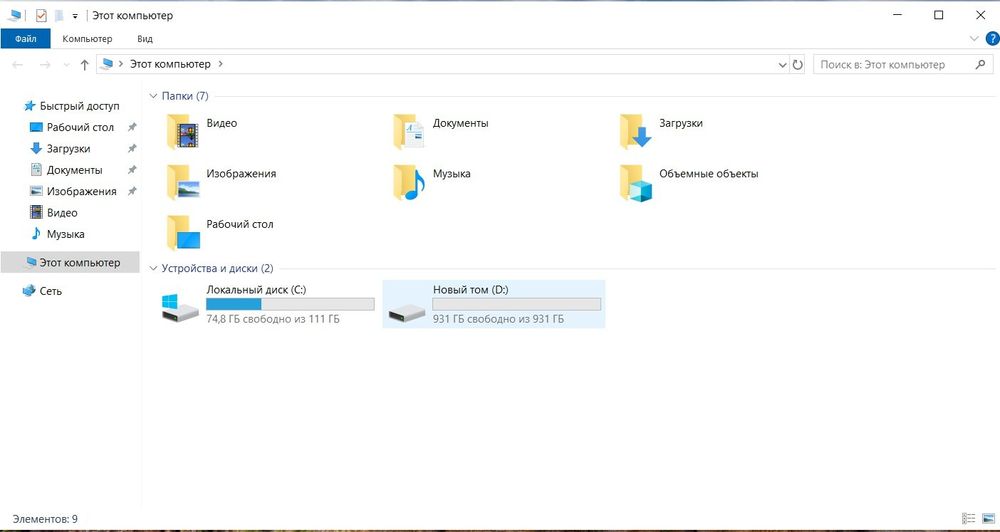Image resolution: width=1000 pixels, height=532 pixels.
Task: Open the Компьютер ribbon tab
Action: coord(87,39)
